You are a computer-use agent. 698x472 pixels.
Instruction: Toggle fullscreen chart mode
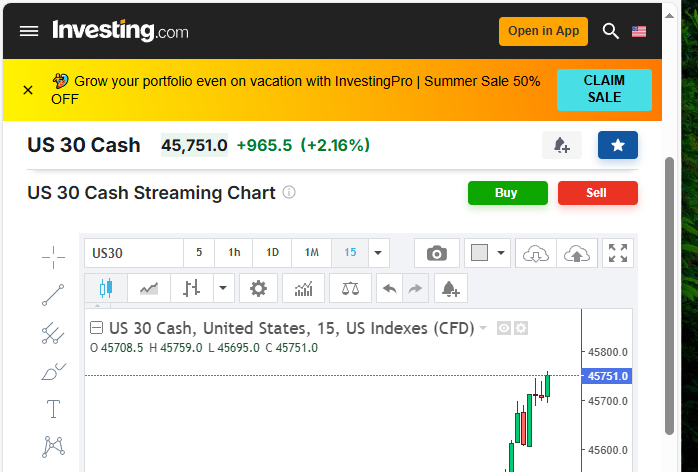[618, 253]
